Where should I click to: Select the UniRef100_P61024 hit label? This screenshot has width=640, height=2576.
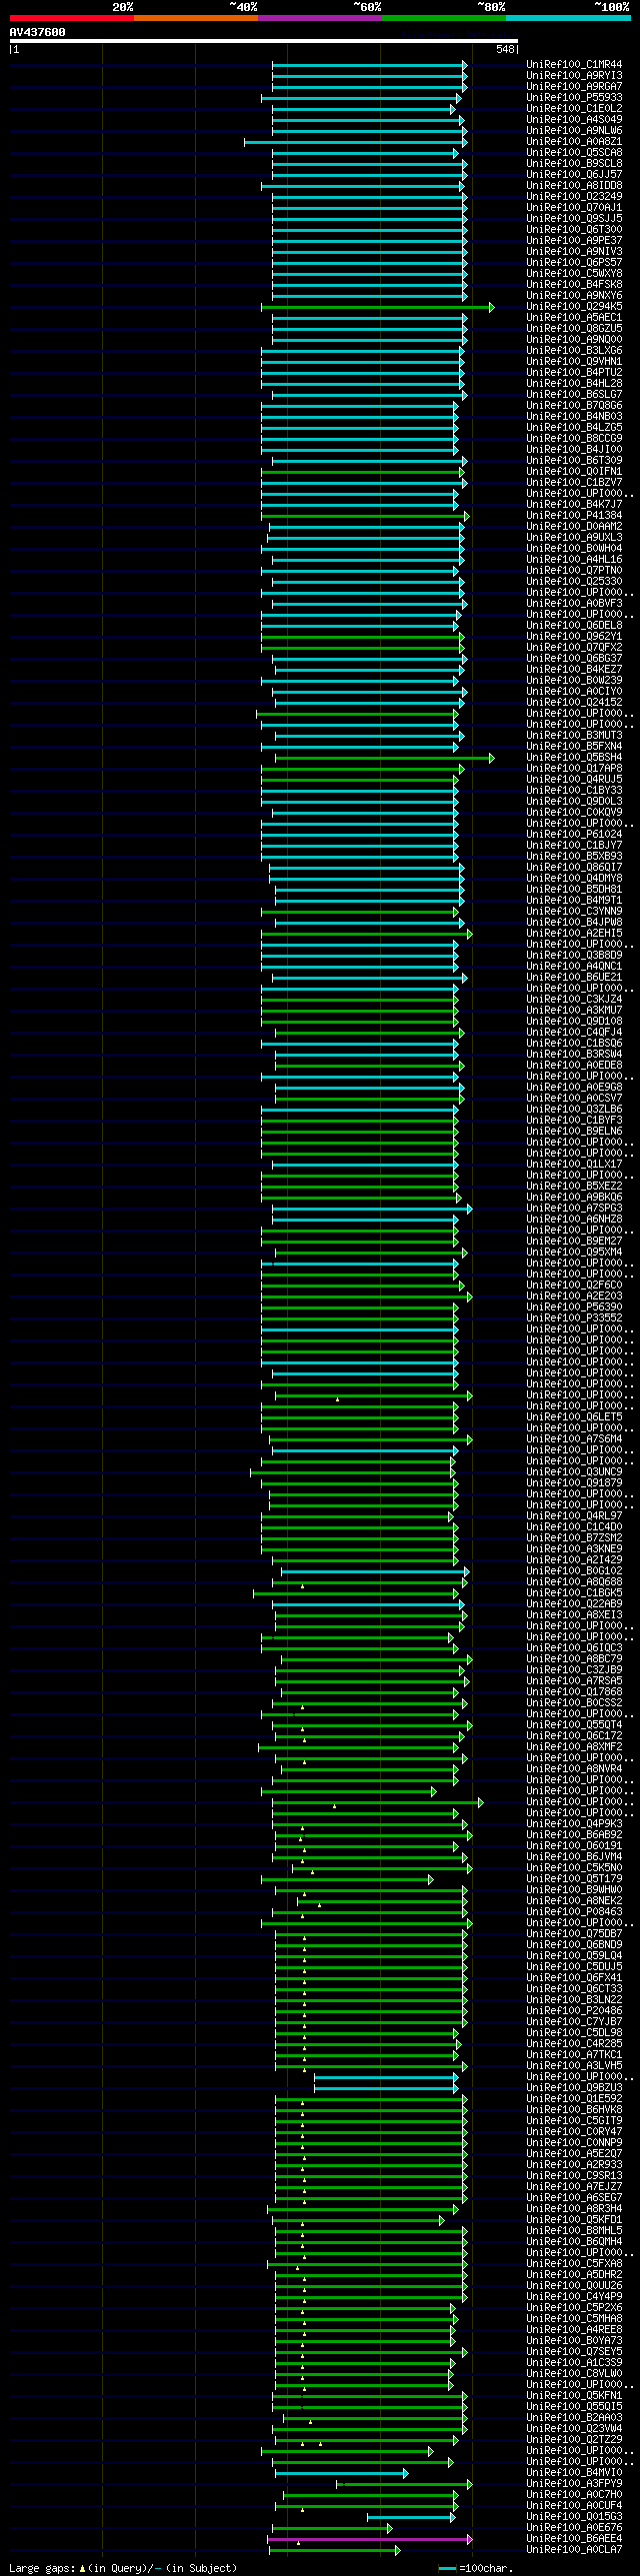pyautogui.click(x=574, y=835)
